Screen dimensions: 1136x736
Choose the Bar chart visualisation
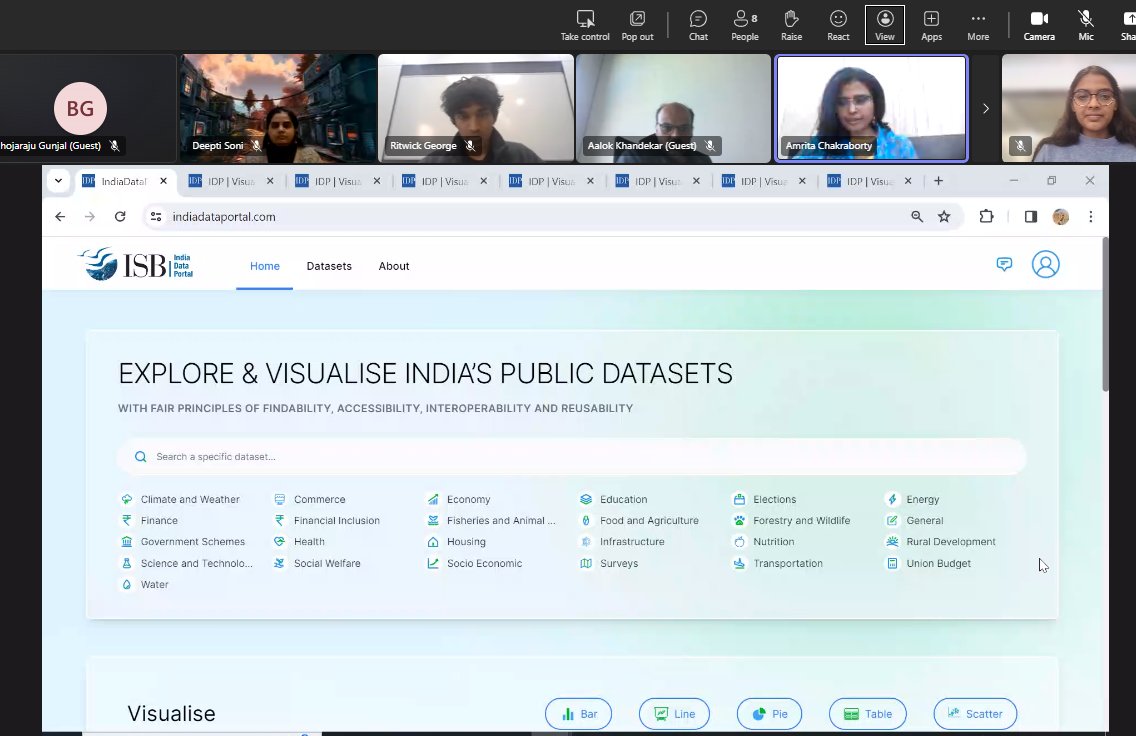coord(578,714)
